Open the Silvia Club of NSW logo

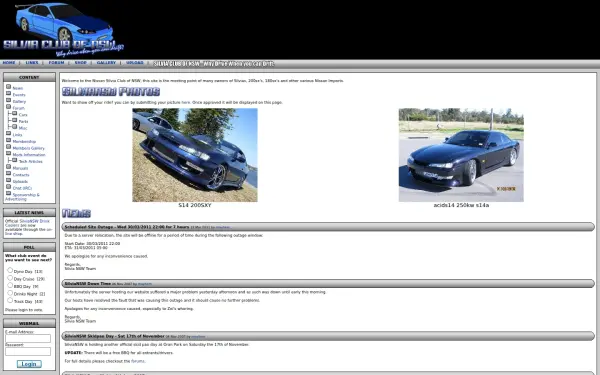[63, 29]
